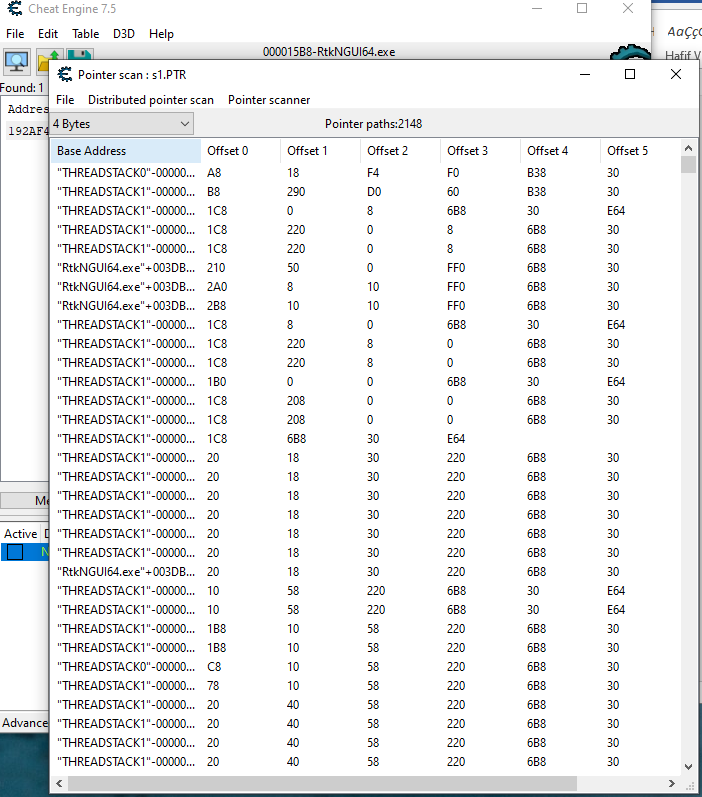The height and width of the screenshot is (797, 702).
Task: Select RtkNGUI64.exe row with offset 2B8
Action: [x=365, y=306]
